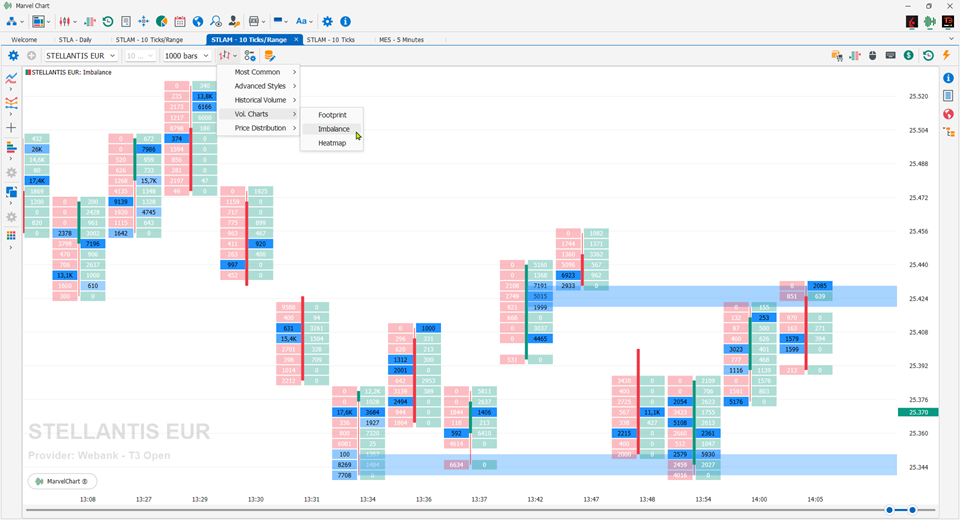Click the T3 monitor icon at top right
960x520 pixels.
tap(948, 22)
